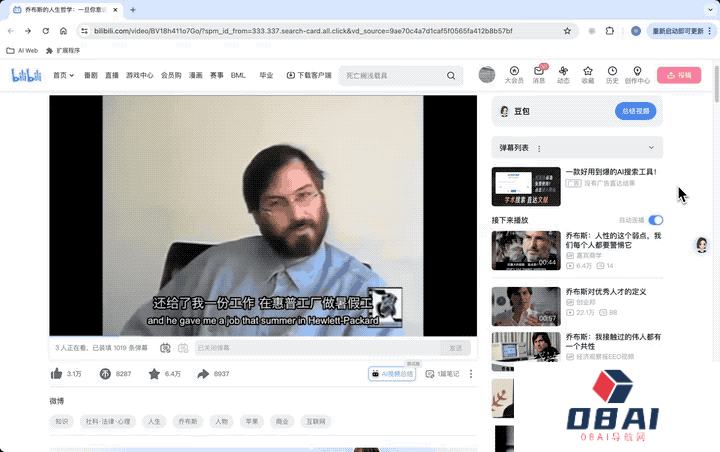Click the 收藏 favorites icon in header
This screenshot has width=720, height=452.
tap(587, 73)
